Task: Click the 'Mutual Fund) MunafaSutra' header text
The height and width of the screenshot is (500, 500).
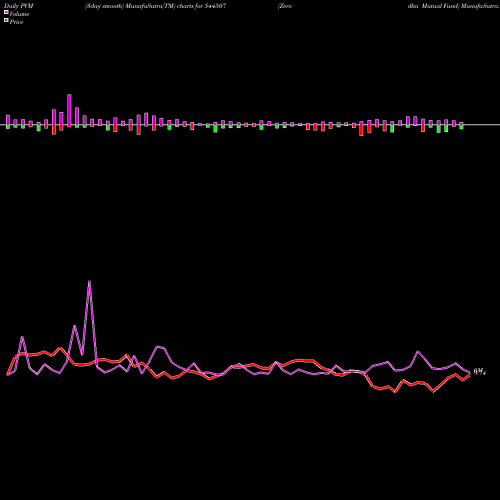Action: pyautogui.click(x=460, y=6)
